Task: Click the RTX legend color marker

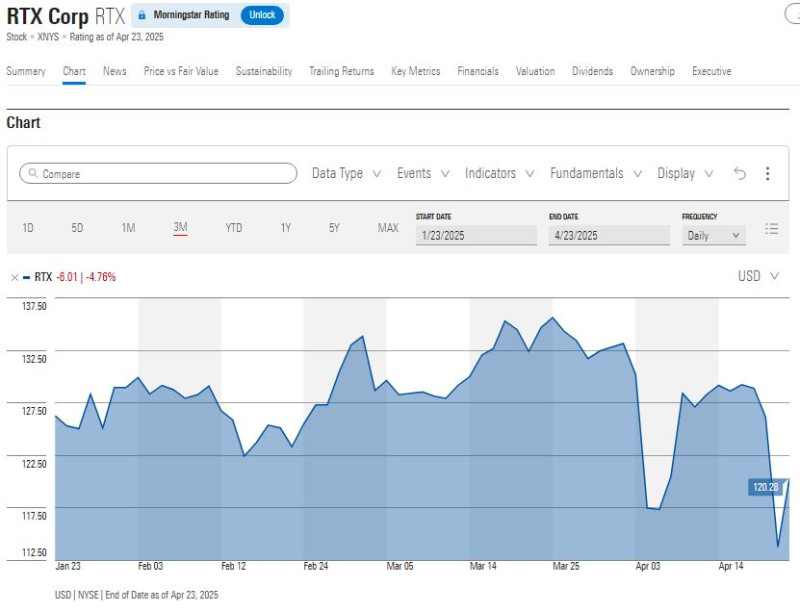Action: tap(27, 277)
